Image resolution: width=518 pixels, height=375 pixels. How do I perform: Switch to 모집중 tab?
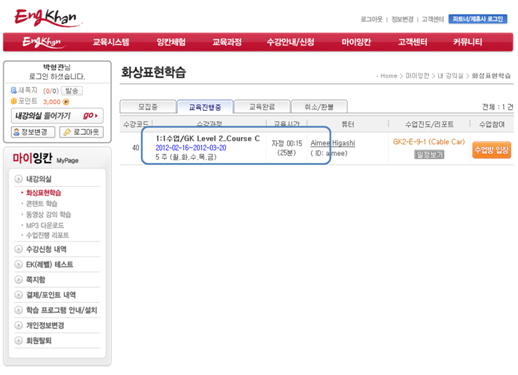(148, 107)
